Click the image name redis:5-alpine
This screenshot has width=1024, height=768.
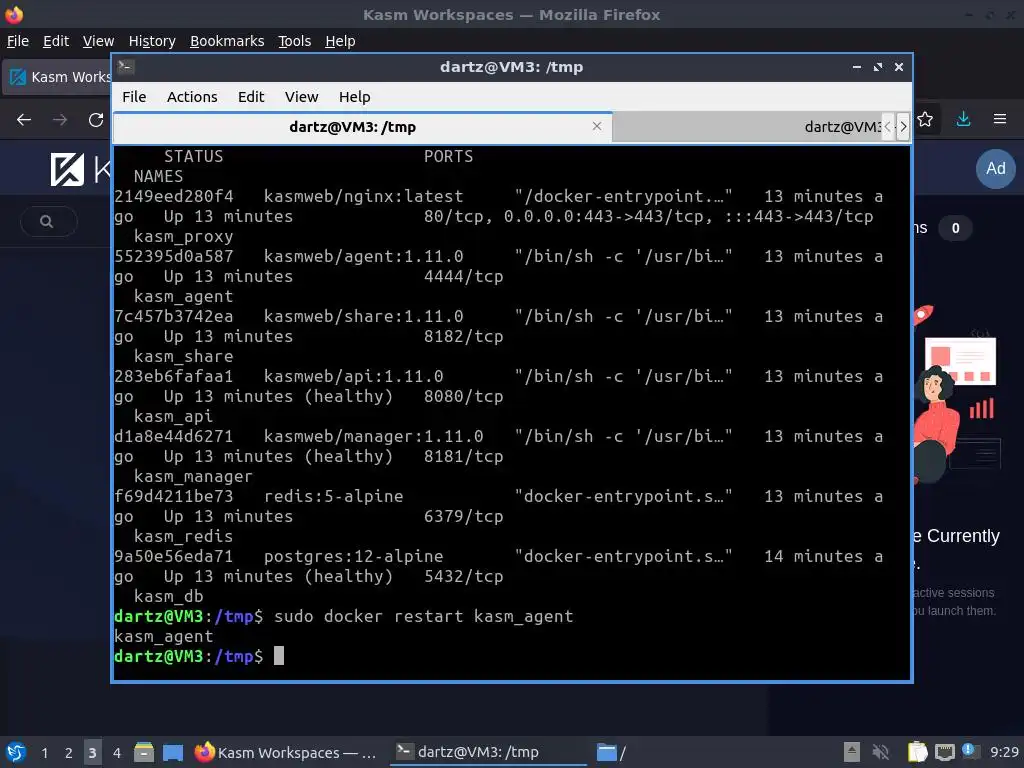point(333,496)
